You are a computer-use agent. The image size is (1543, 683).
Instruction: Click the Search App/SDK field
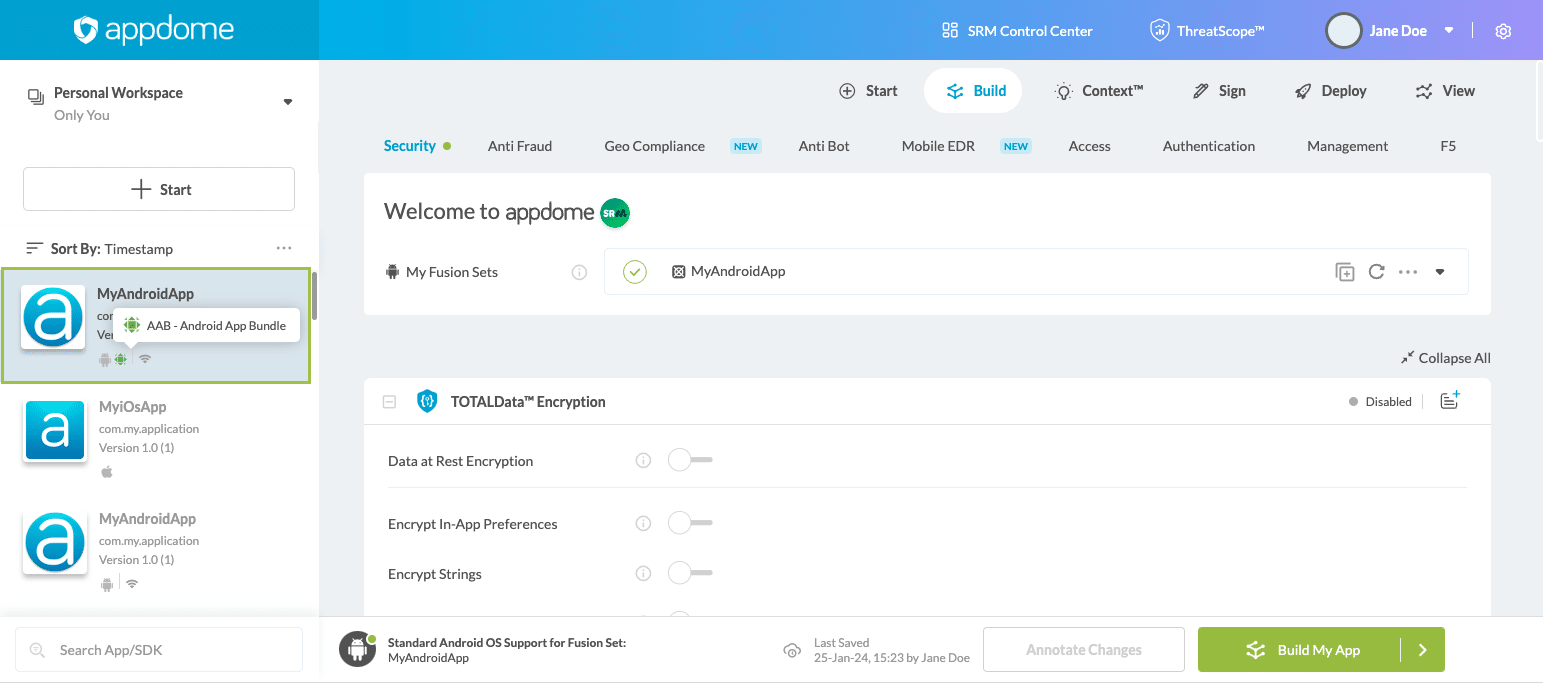point(158,649)
